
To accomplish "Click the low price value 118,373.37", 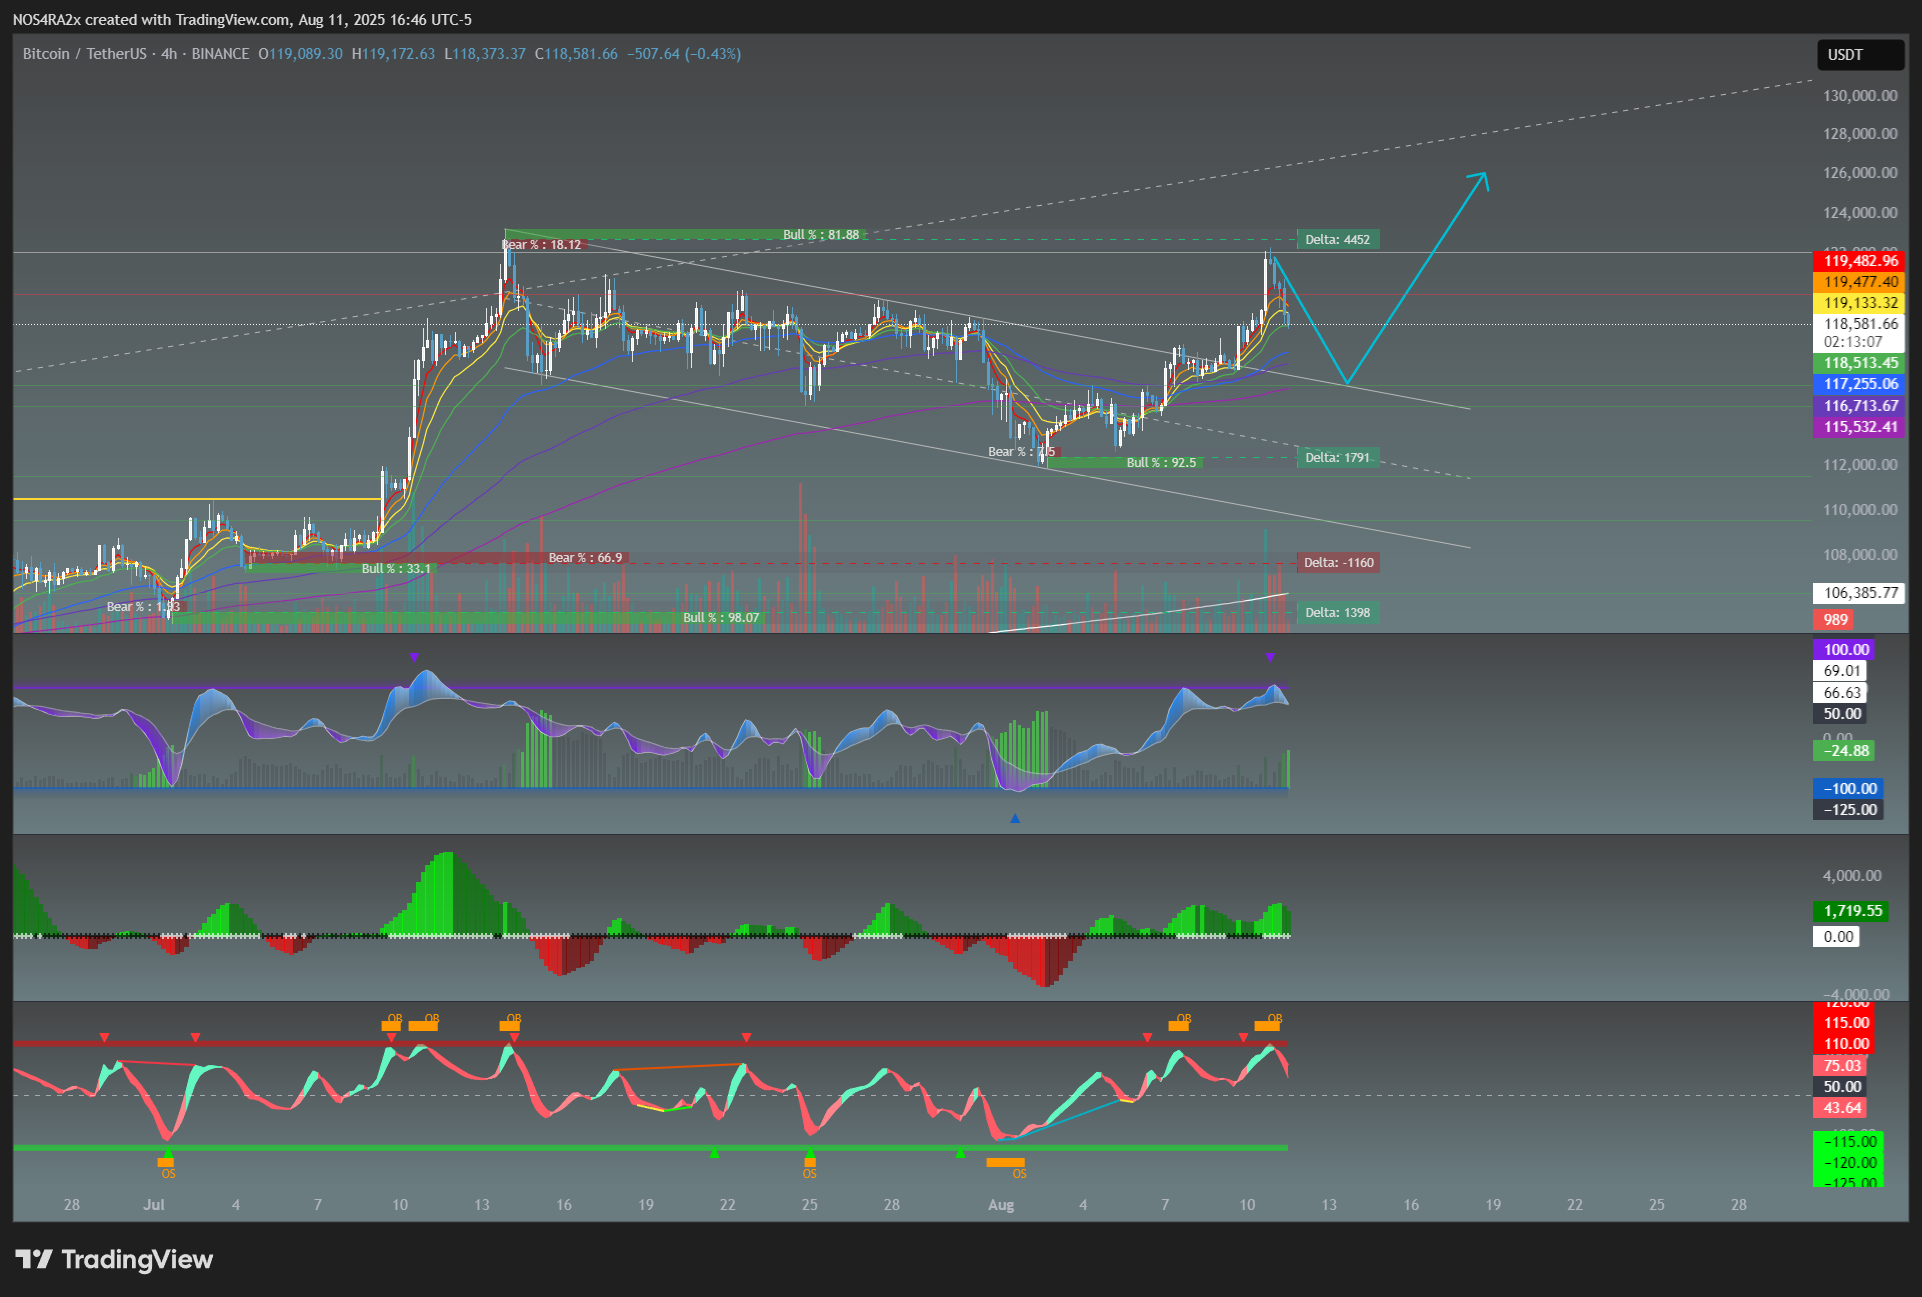I will click(489, 54).
